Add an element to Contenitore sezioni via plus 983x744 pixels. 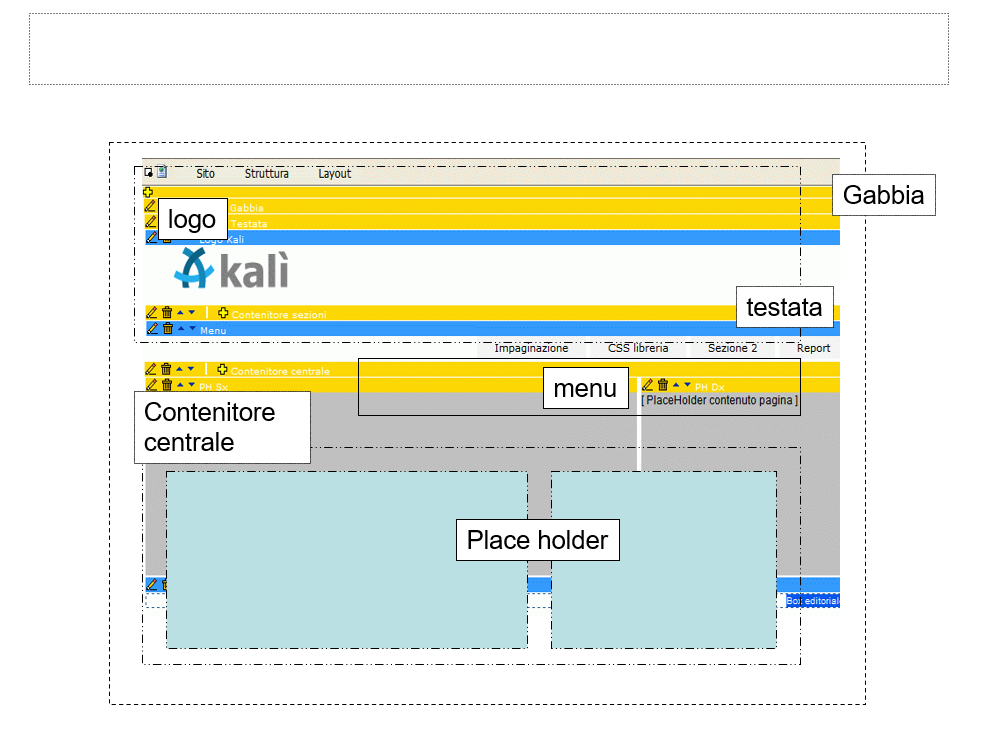(223, 313)
